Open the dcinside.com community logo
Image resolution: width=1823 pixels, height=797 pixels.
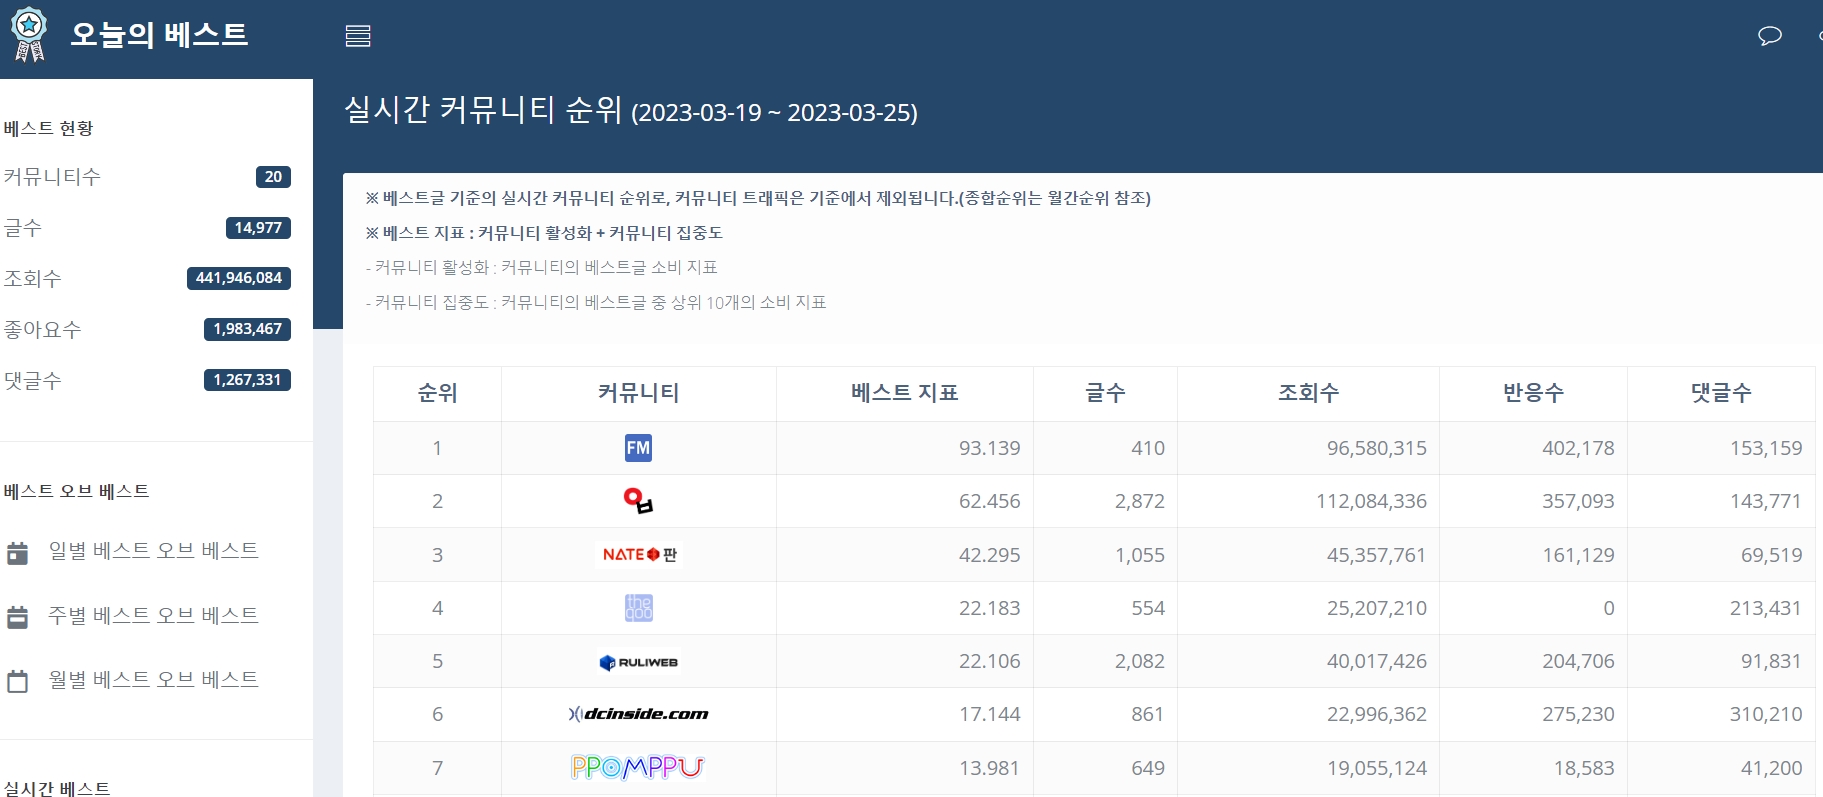[x=638, y=714]
